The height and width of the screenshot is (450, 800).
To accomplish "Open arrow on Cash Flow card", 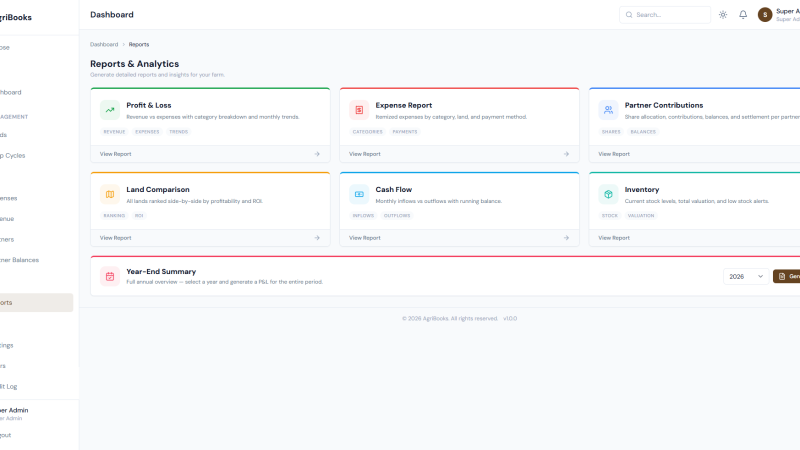I will click(566, 238).
